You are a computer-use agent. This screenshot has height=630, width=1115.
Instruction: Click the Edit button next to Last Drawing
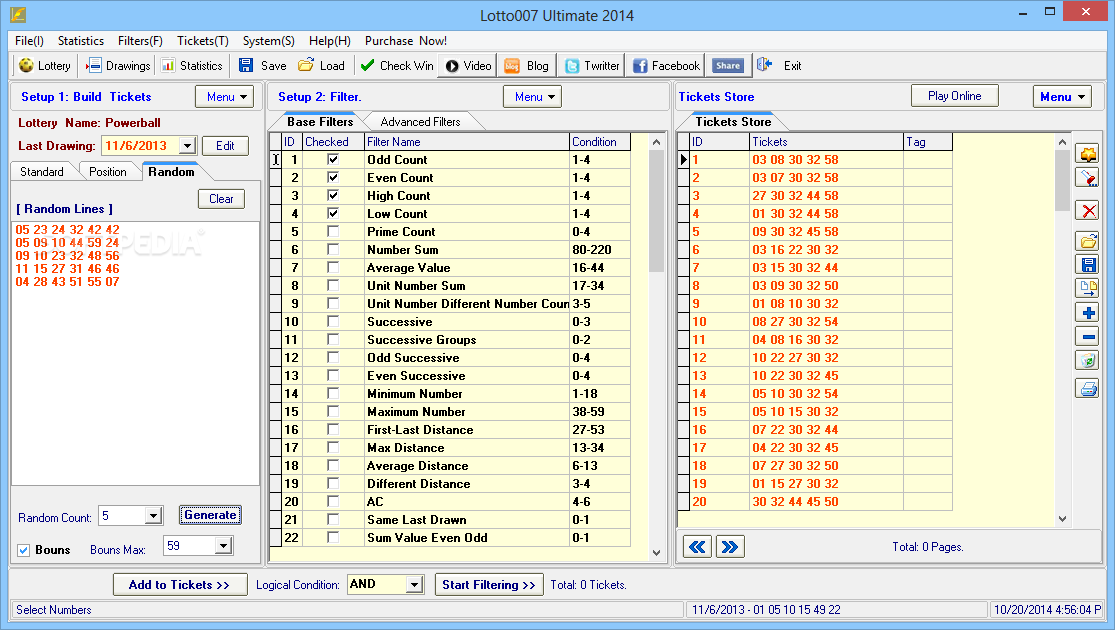pyautogui.click(x=225, y=146)
